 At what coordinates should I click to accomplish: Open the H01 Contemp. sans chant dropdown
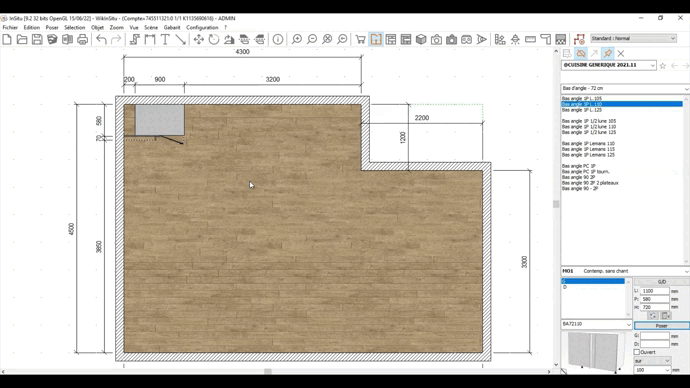click(x=625, y=271)
